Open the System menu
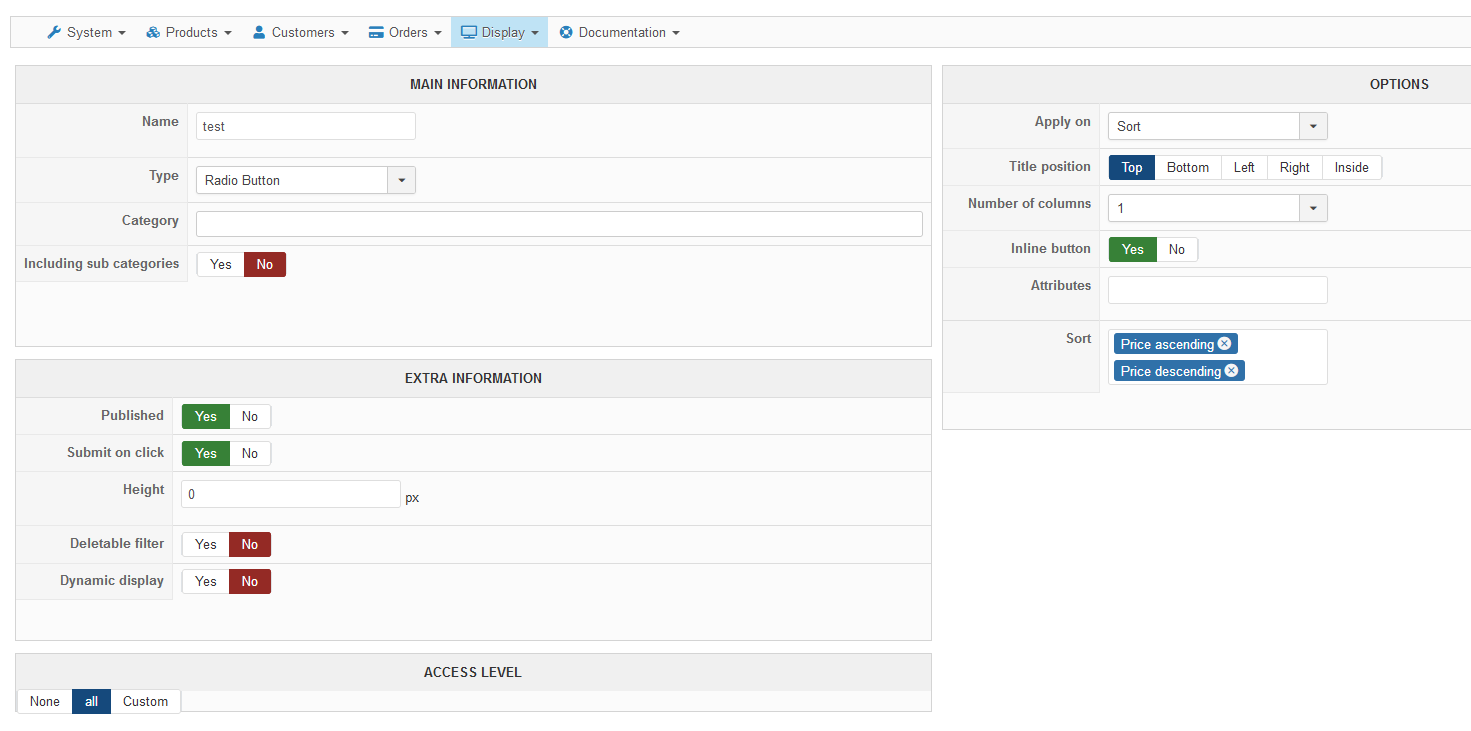The width and height of the screenshot is (1471, 731). (x=86, y=32)
